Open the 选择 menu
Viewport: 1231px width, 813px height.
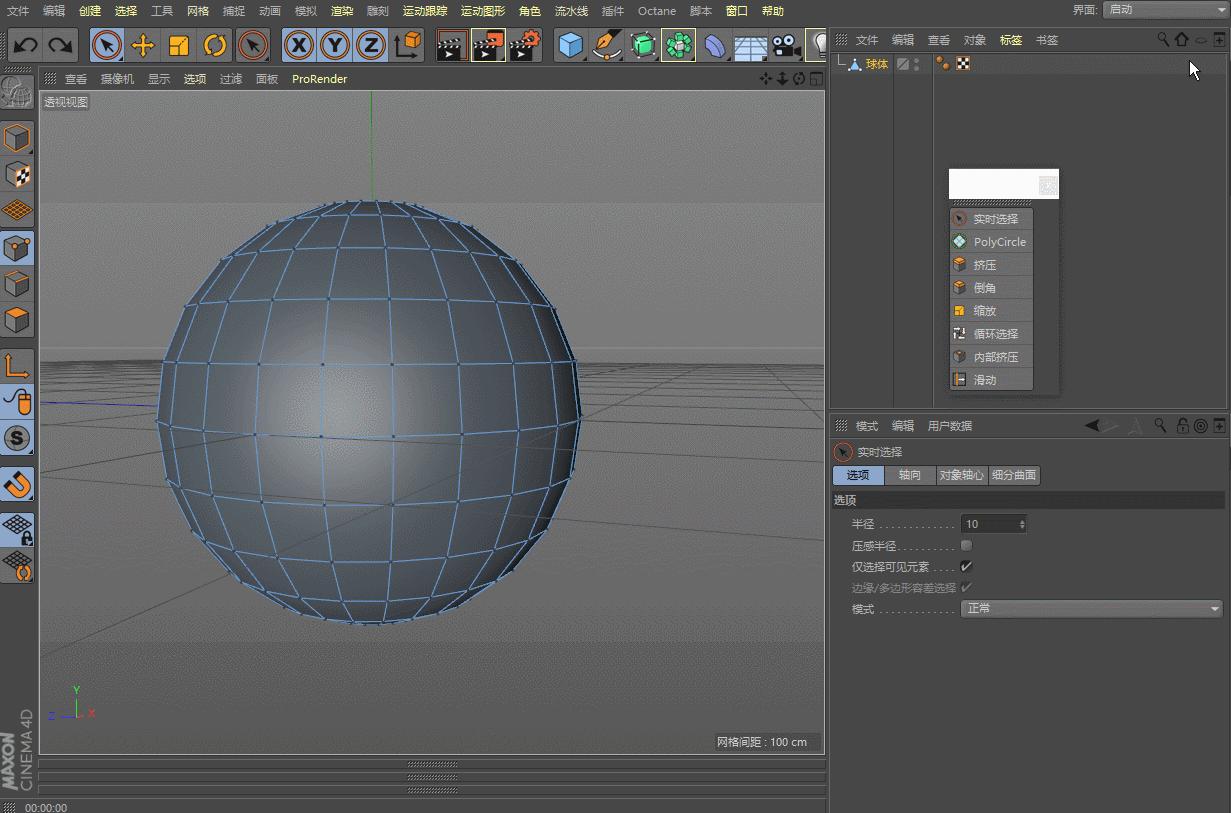[x=126, y=11]
